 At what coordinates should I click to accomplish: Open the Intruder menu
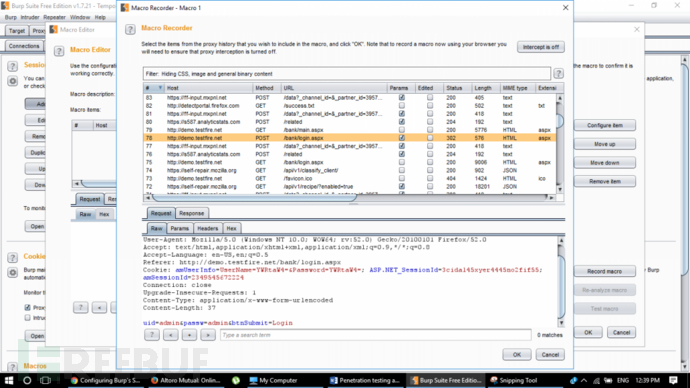click(x=29, y=17)
